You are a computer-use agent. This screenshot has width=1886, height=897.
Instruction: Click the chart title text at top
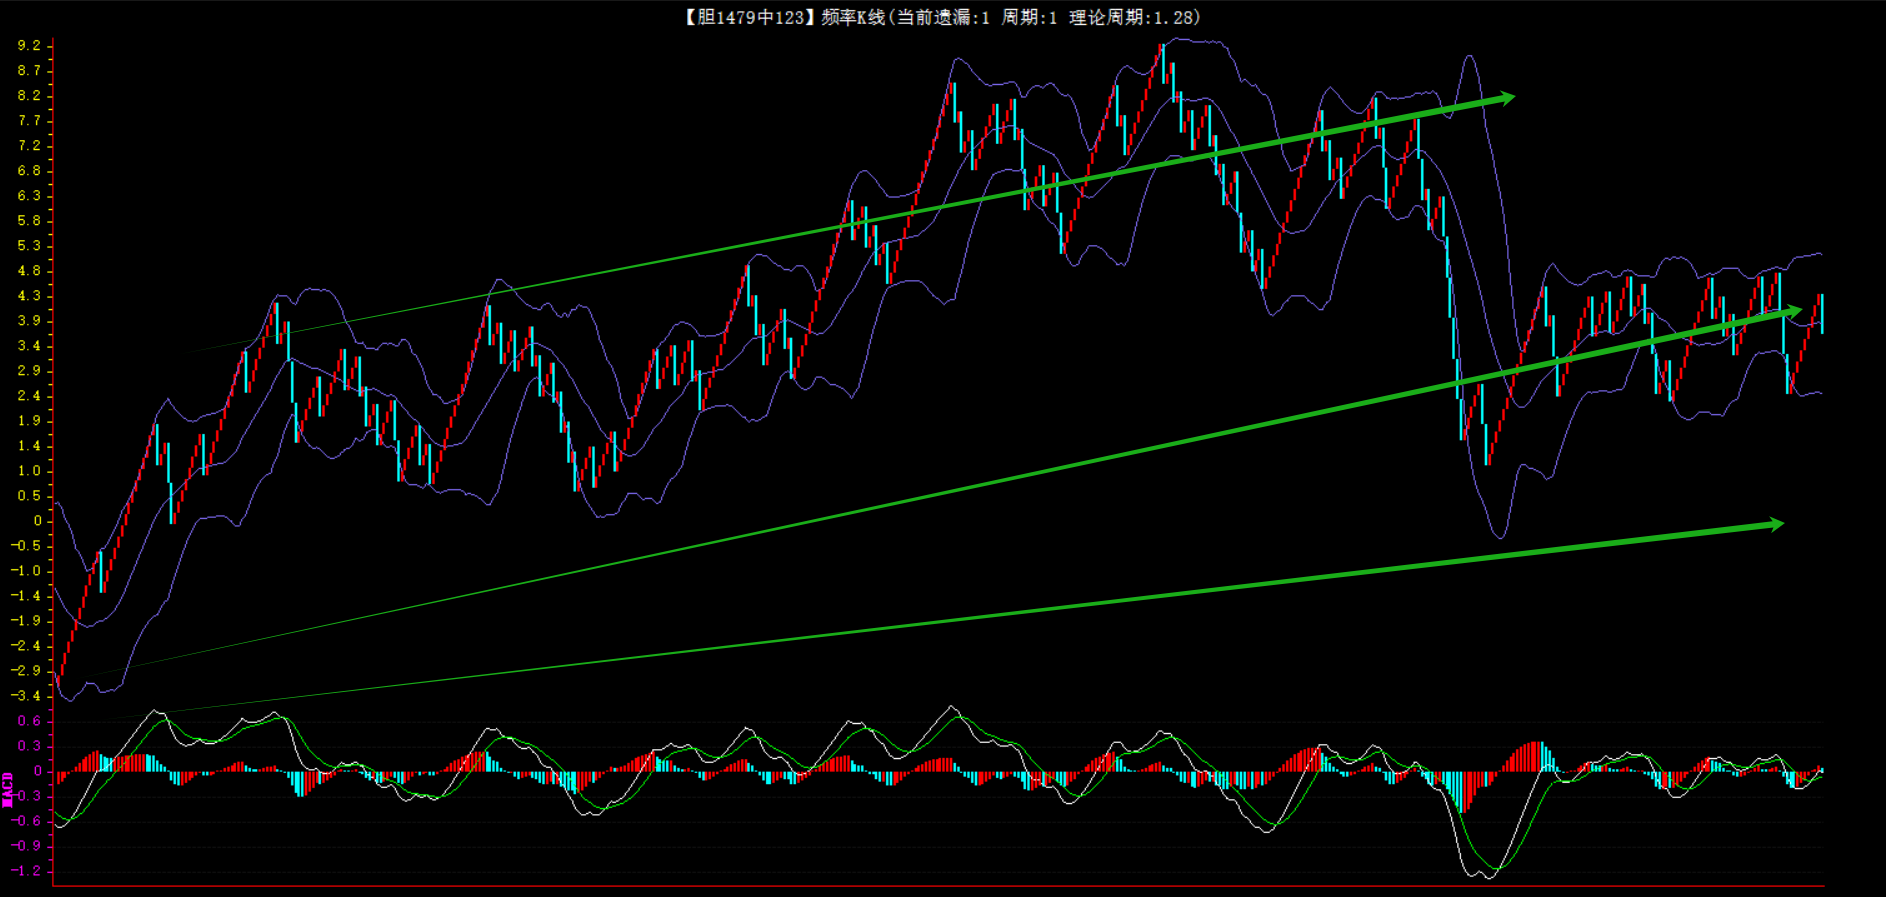click(x=942, y=17)
